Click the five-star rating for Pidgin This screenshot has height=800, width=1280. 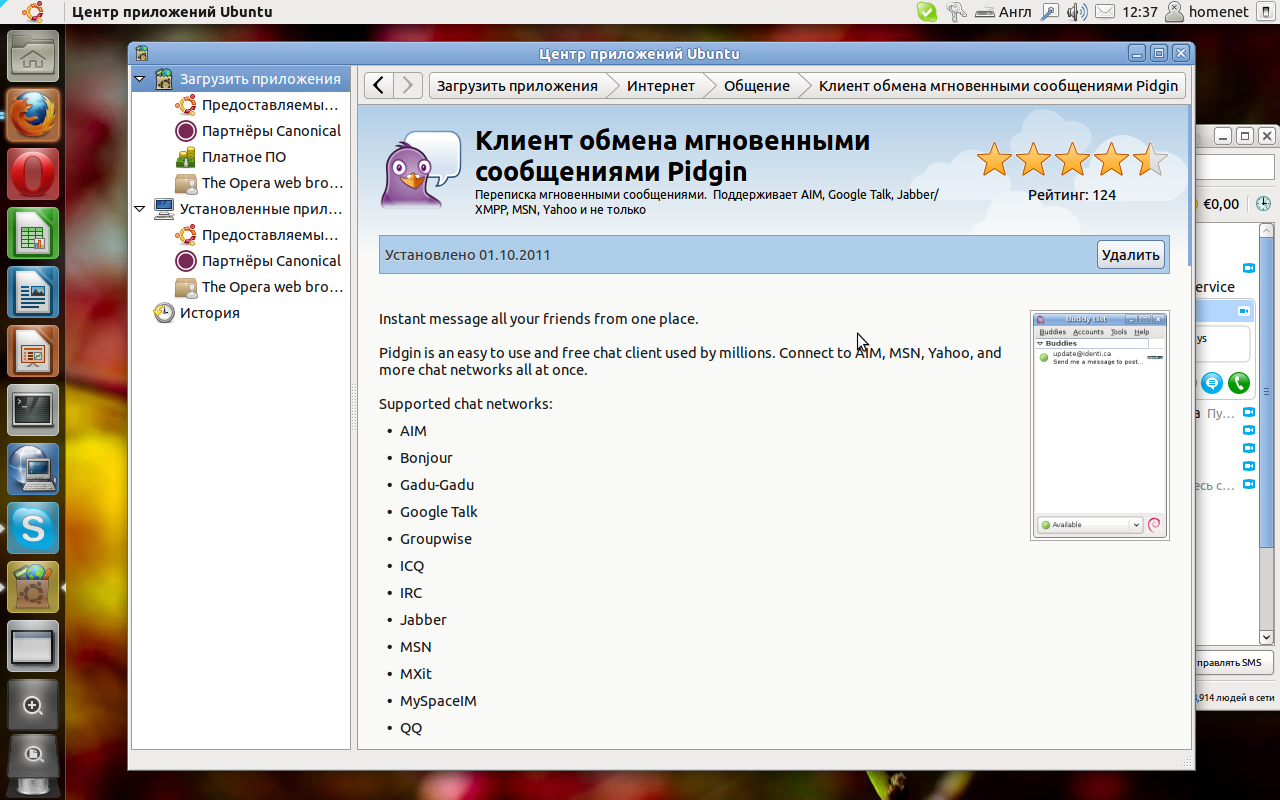click(x=1072, y=160)
